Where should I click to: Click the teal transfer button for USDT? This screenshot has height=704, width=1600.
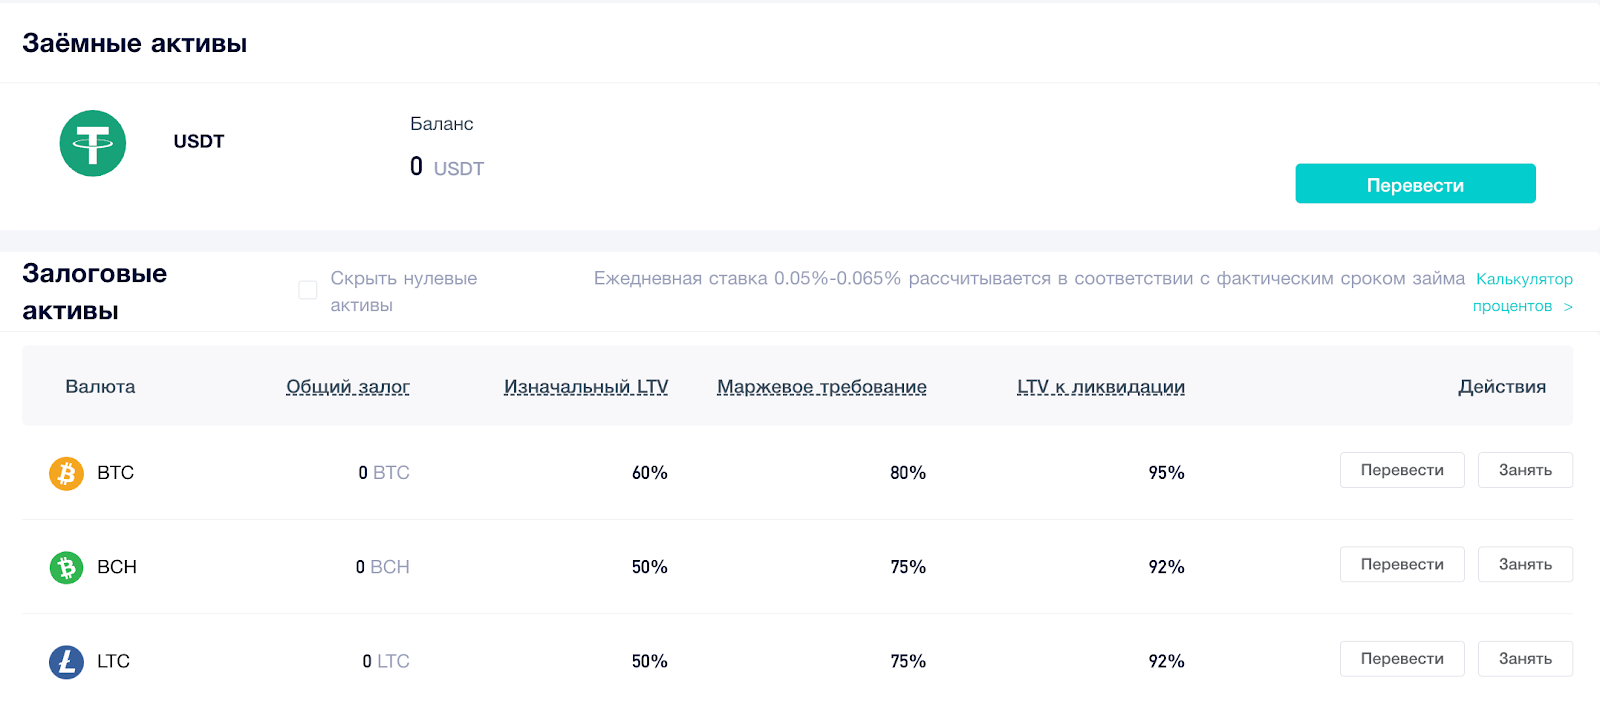(x=1415, y=184)
